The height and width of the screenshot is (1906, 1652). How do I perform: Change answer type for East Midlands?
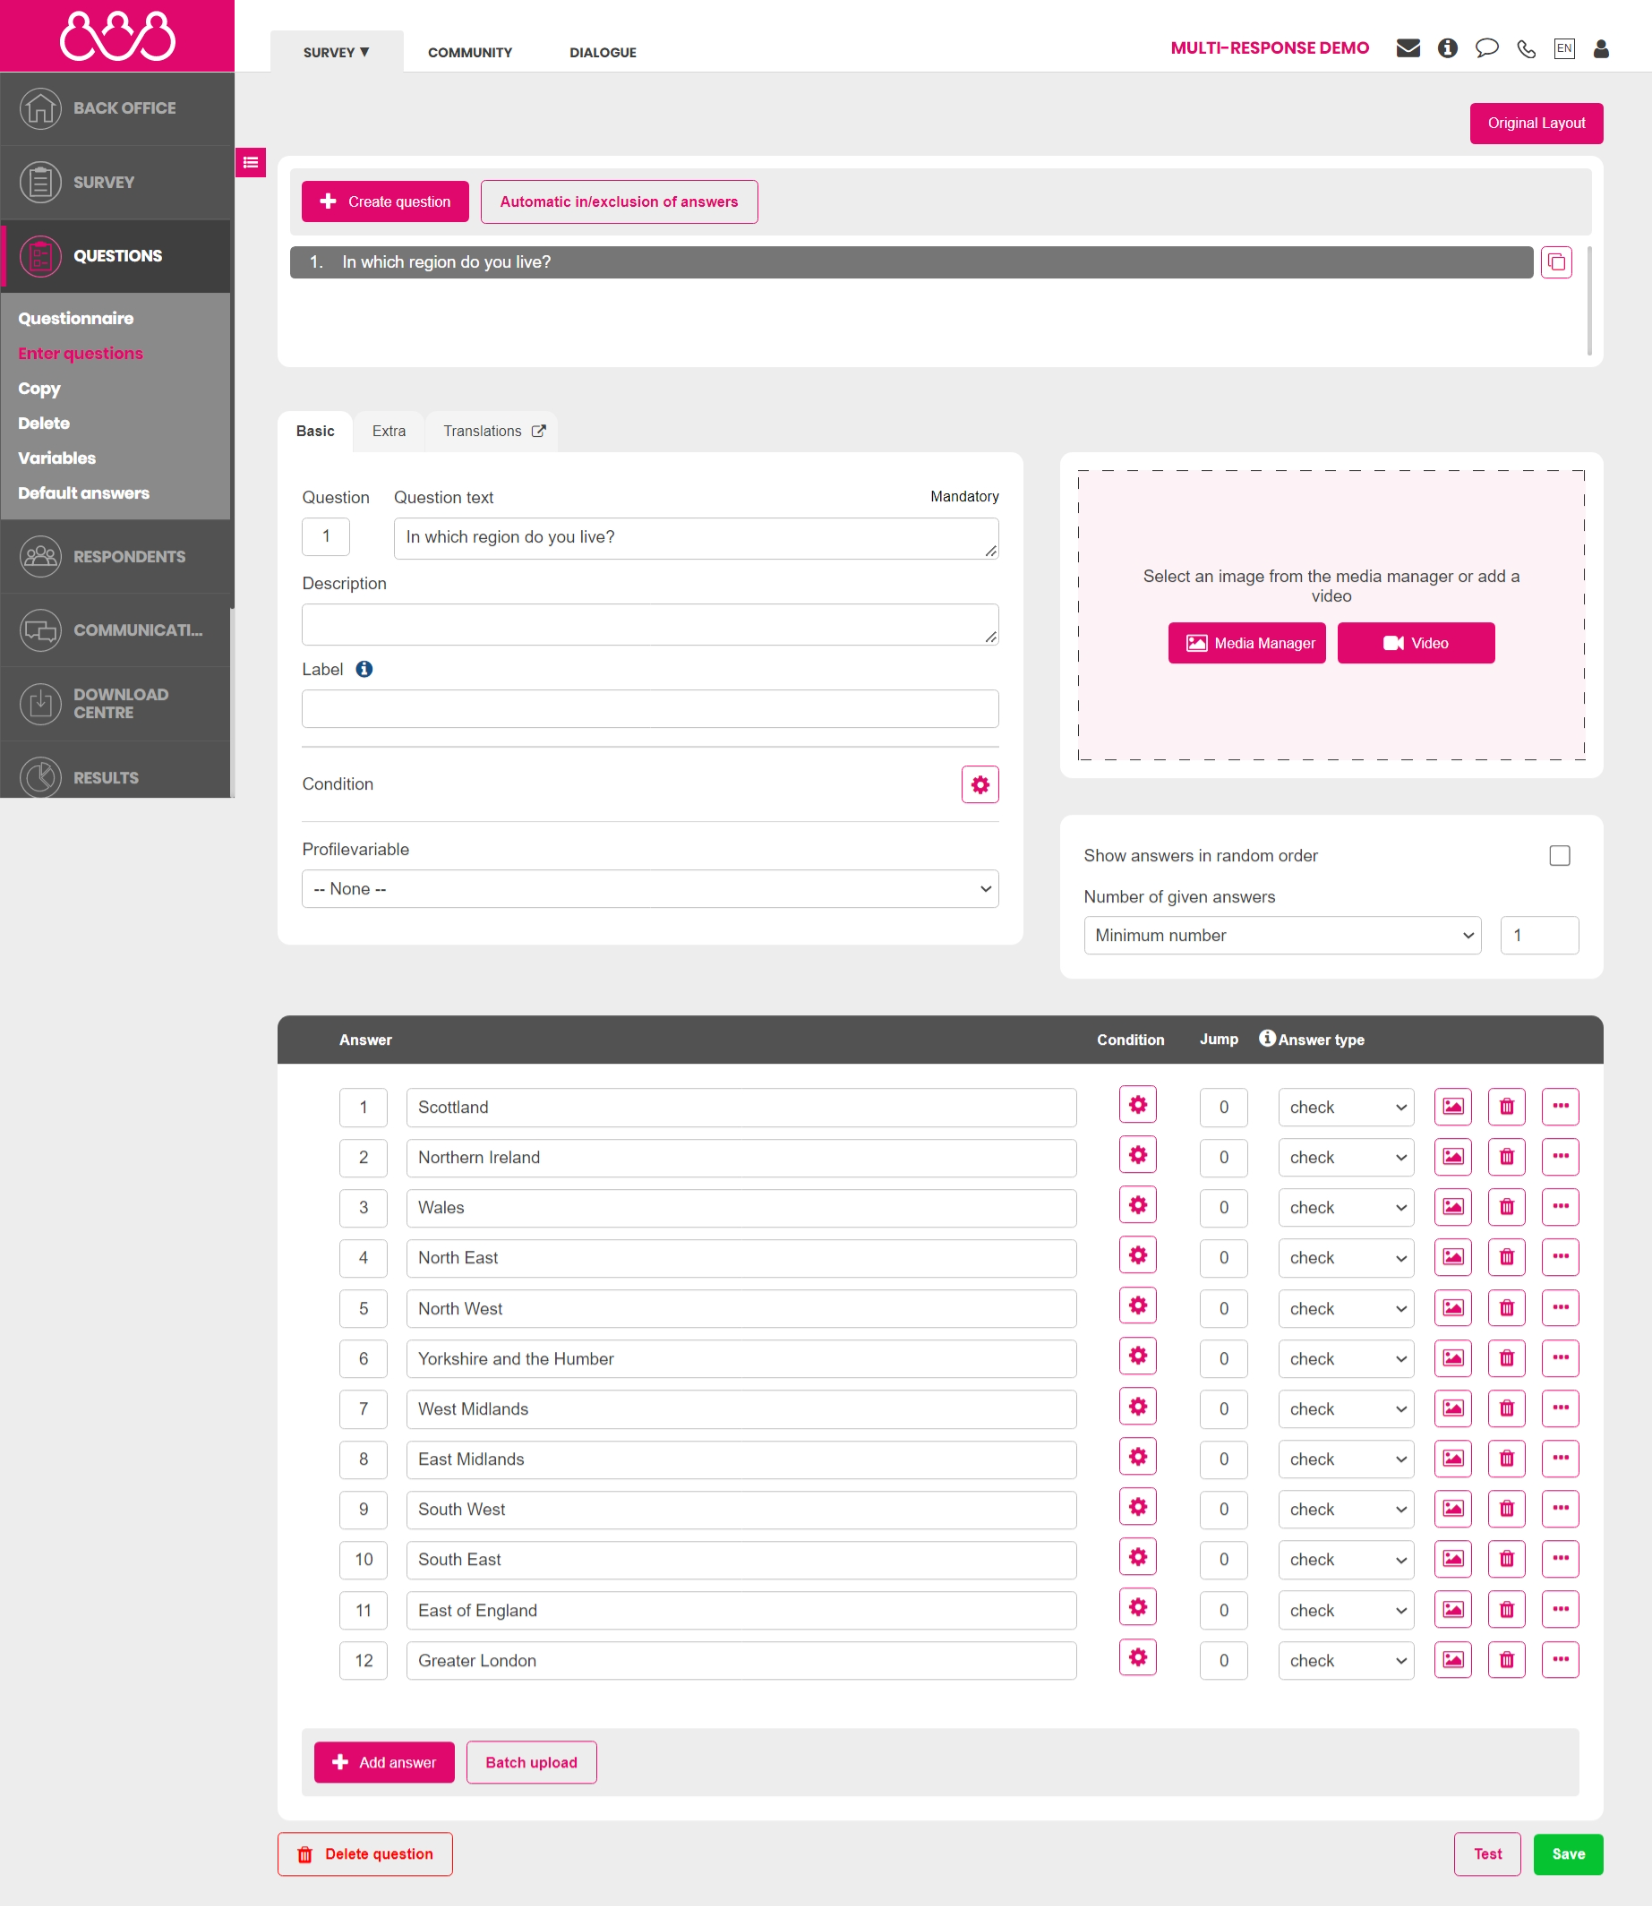click(x=1346, y=1460)
